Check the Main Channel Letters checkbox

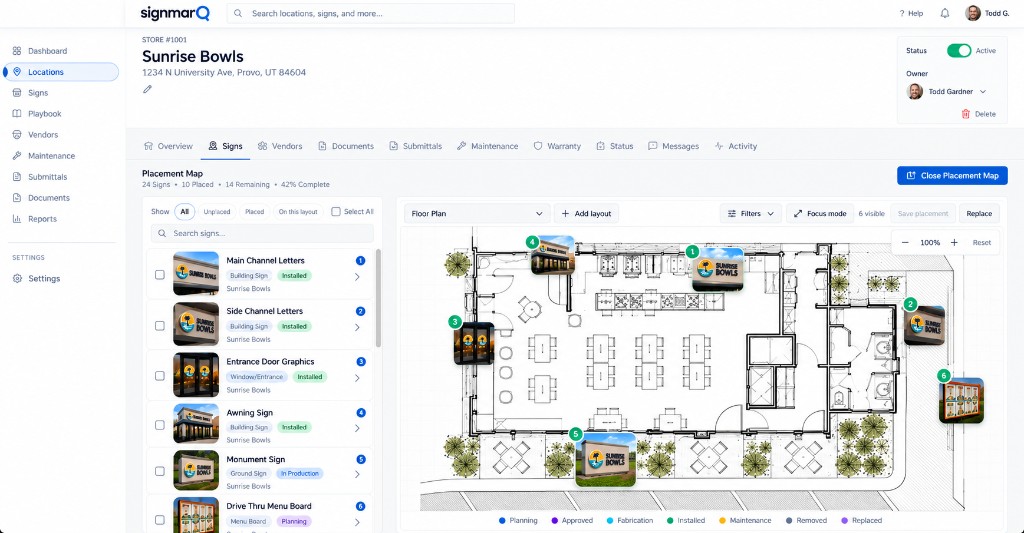159,275
